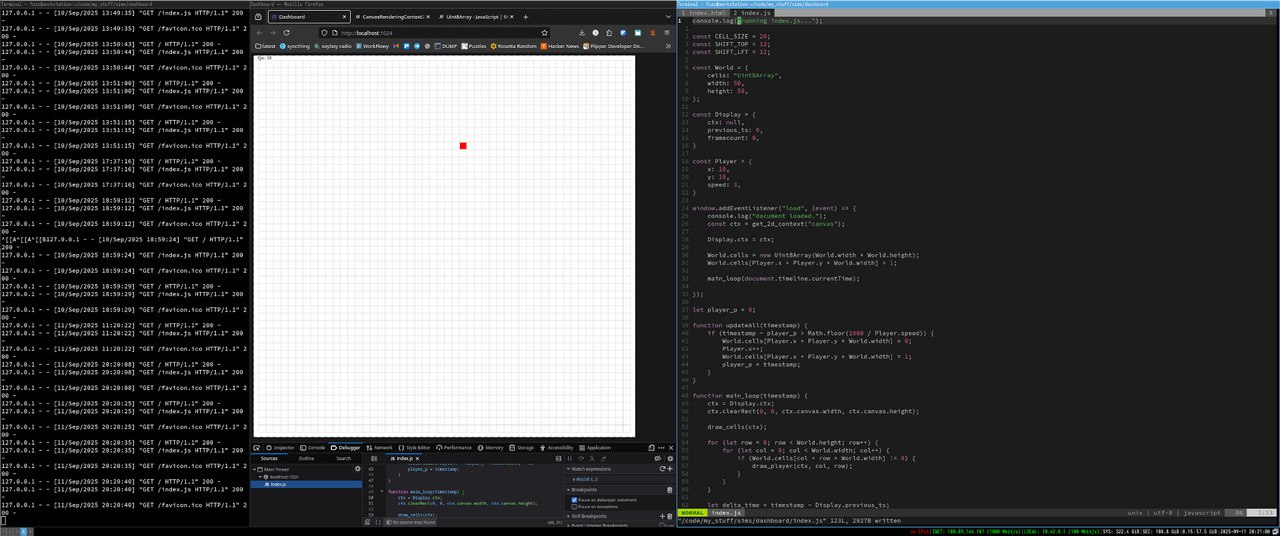This screenshot has height=536, width=1280.
Task: Collapse the Breakpoints section
Action: pyautogui.click(x=568, y=490)
